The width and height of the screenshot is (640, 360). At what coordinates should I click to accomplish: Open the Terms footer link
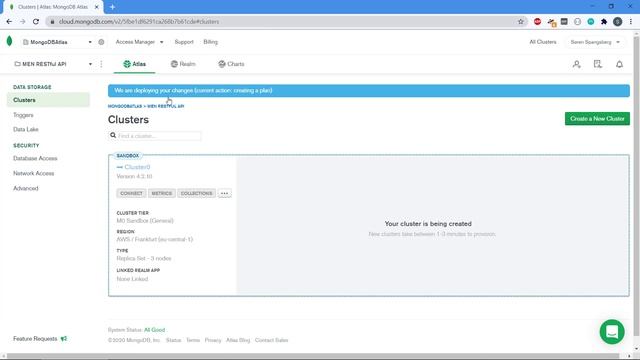pos(193,340)
